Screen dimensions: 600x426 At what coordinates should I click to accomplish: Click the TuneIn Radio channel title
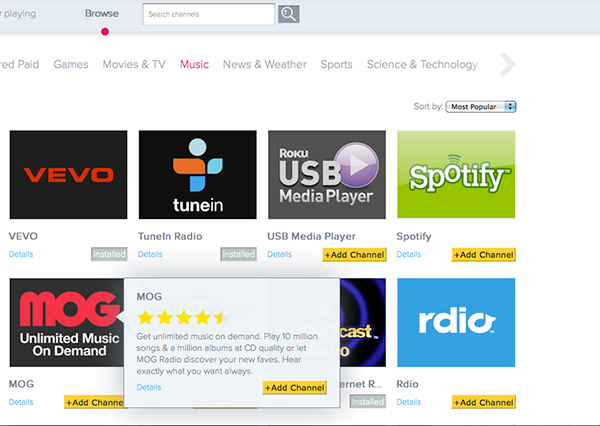click(170, 236)
